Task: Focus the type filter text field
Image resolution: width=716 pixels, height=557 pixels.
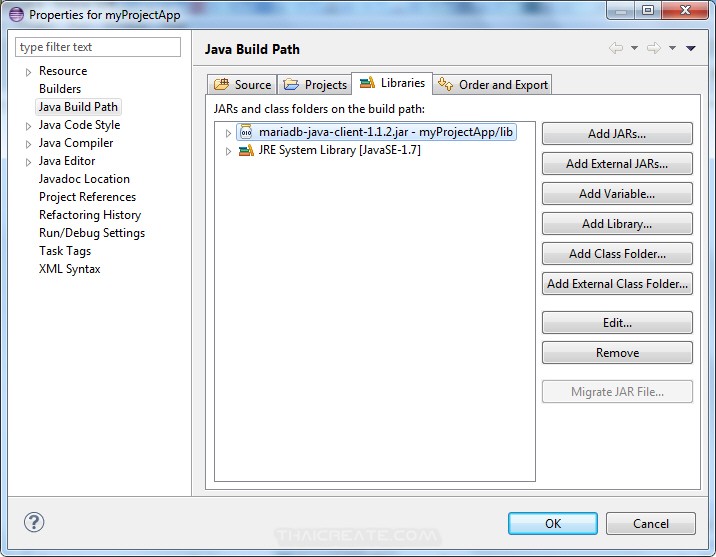Action: click(x=98, y=47)
